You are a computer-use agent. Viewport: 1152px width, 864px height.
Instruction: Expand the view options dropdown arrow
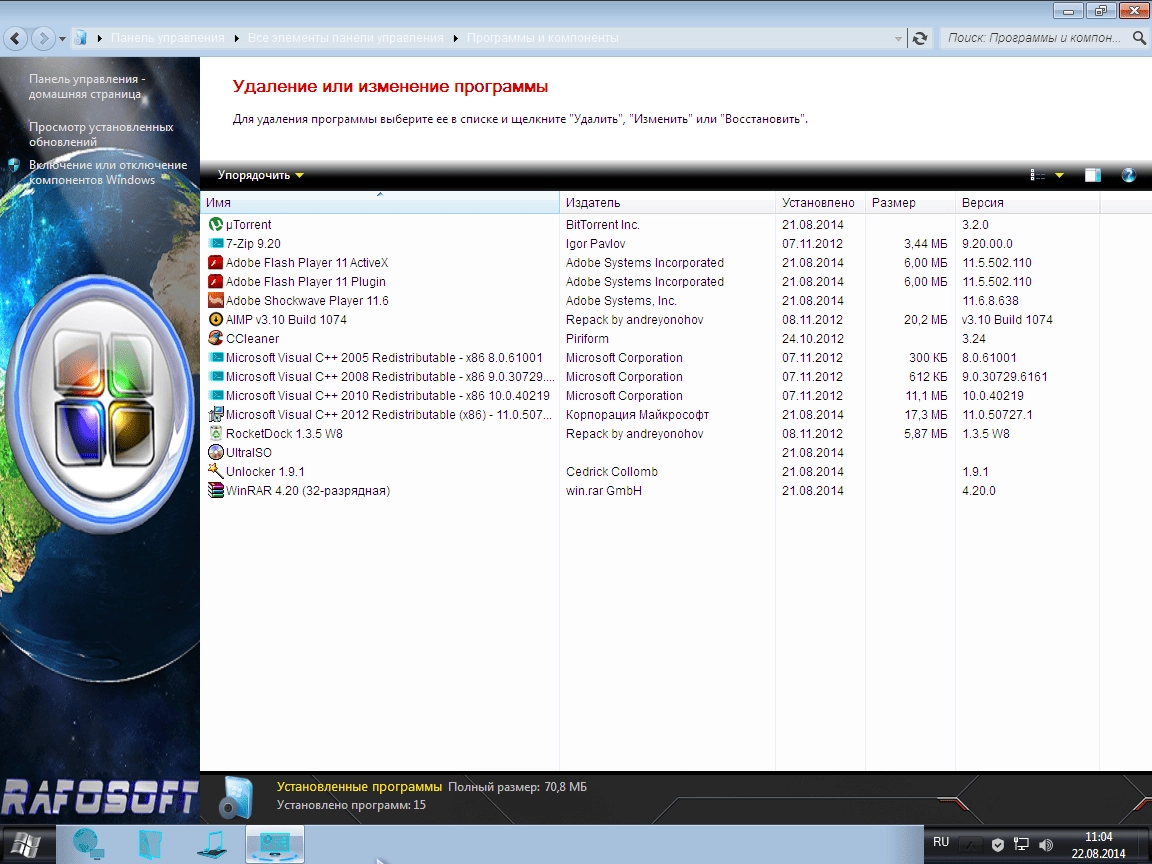click(x=1059, y=175)
